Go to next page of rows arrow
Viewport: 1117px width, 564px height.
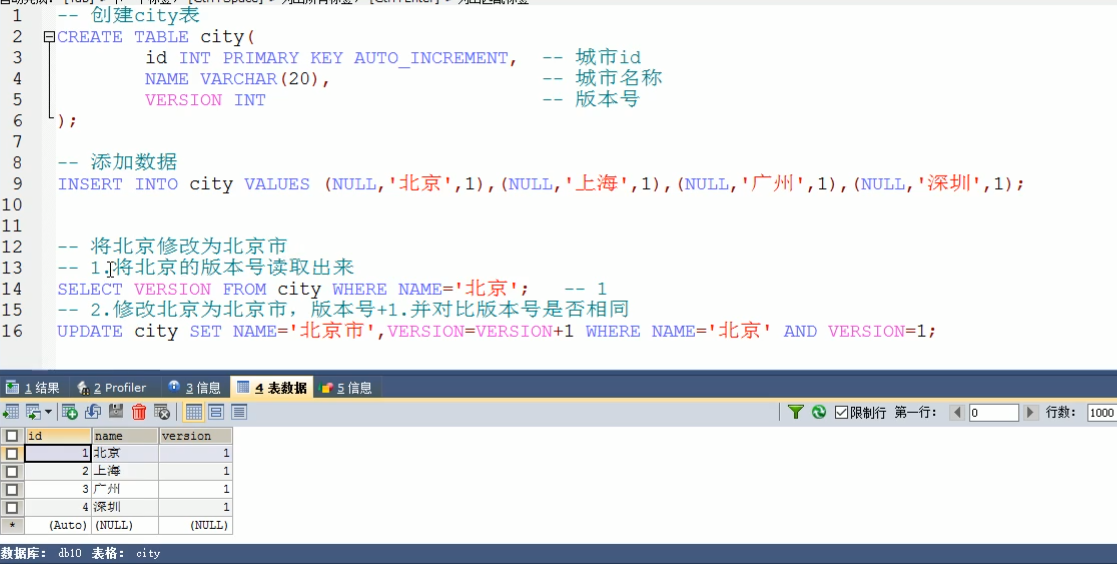[x=1030, y=412]
